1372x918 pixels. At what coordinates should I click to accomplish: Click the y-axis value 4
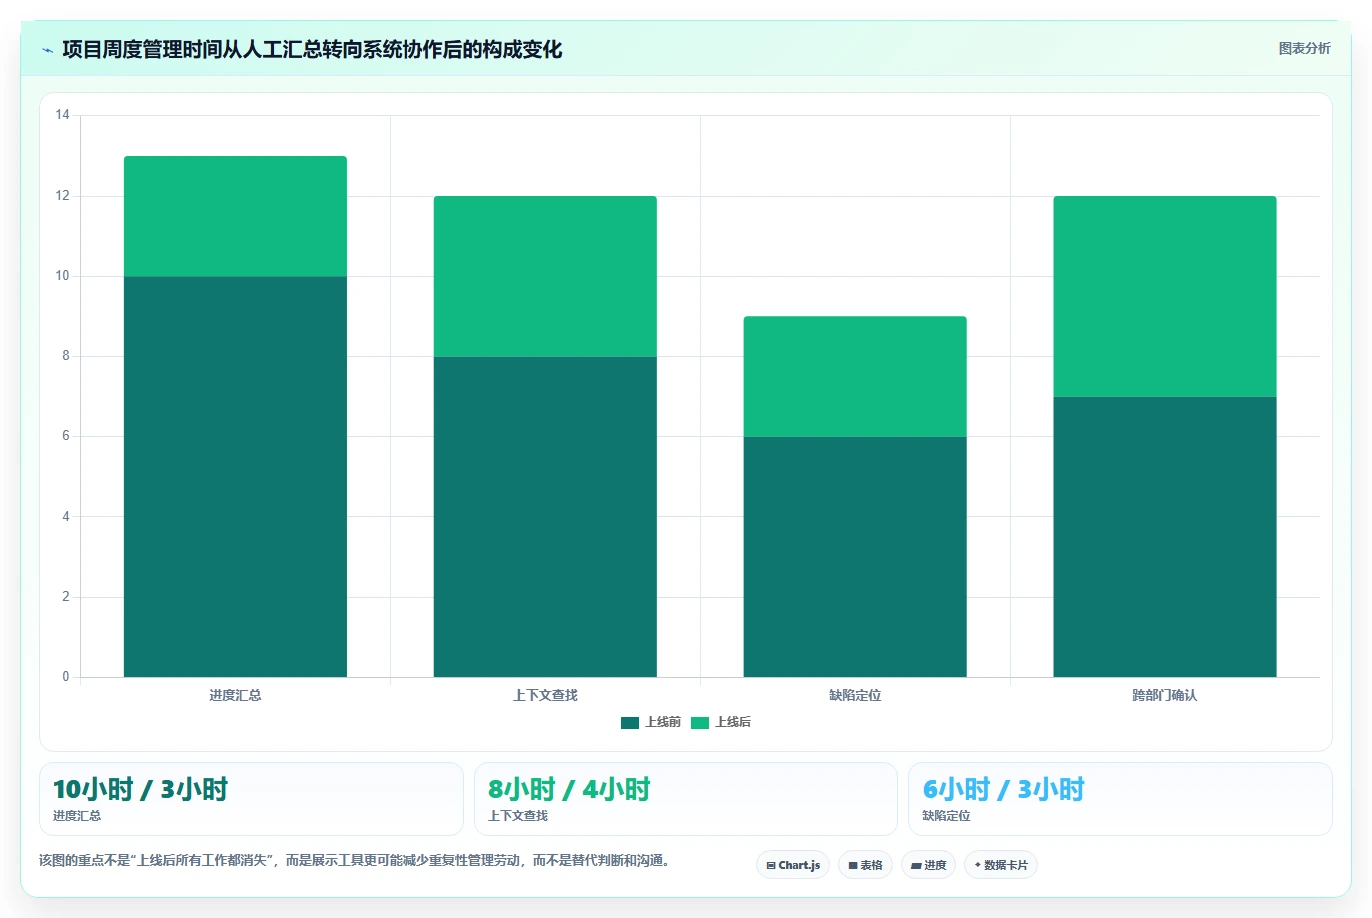point(66,517)
